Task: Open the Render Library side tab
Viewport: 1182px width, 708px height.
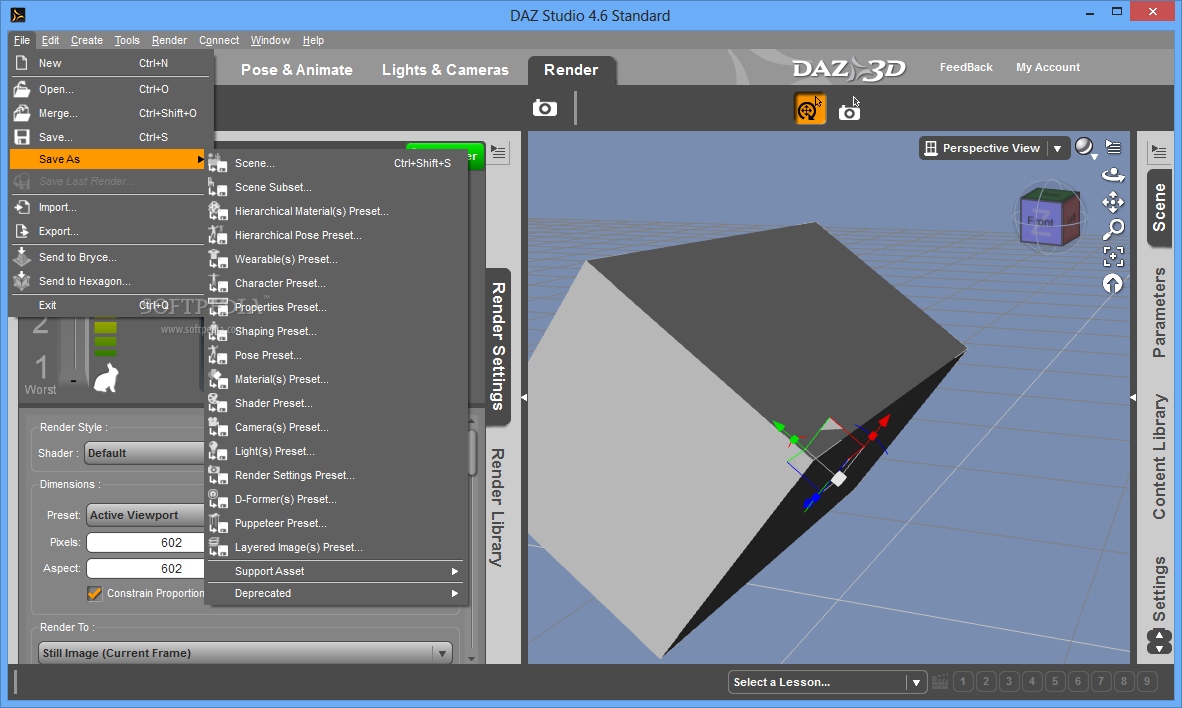Action: pyautogui.click(x=498, y=507)
